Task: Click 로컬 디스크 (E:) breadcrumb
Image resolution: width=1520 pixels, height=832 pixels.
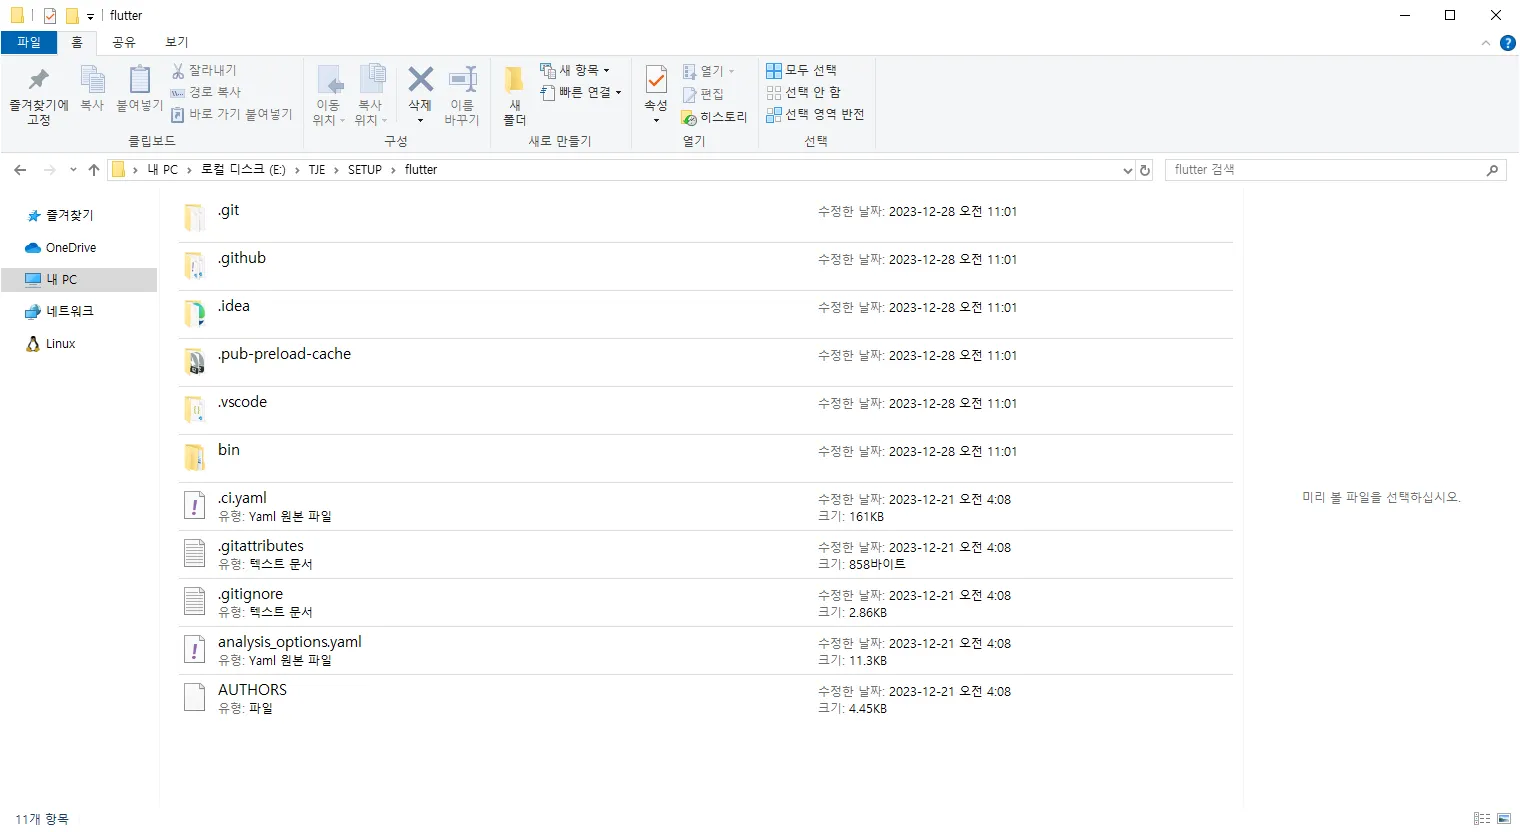Action: 243,170
